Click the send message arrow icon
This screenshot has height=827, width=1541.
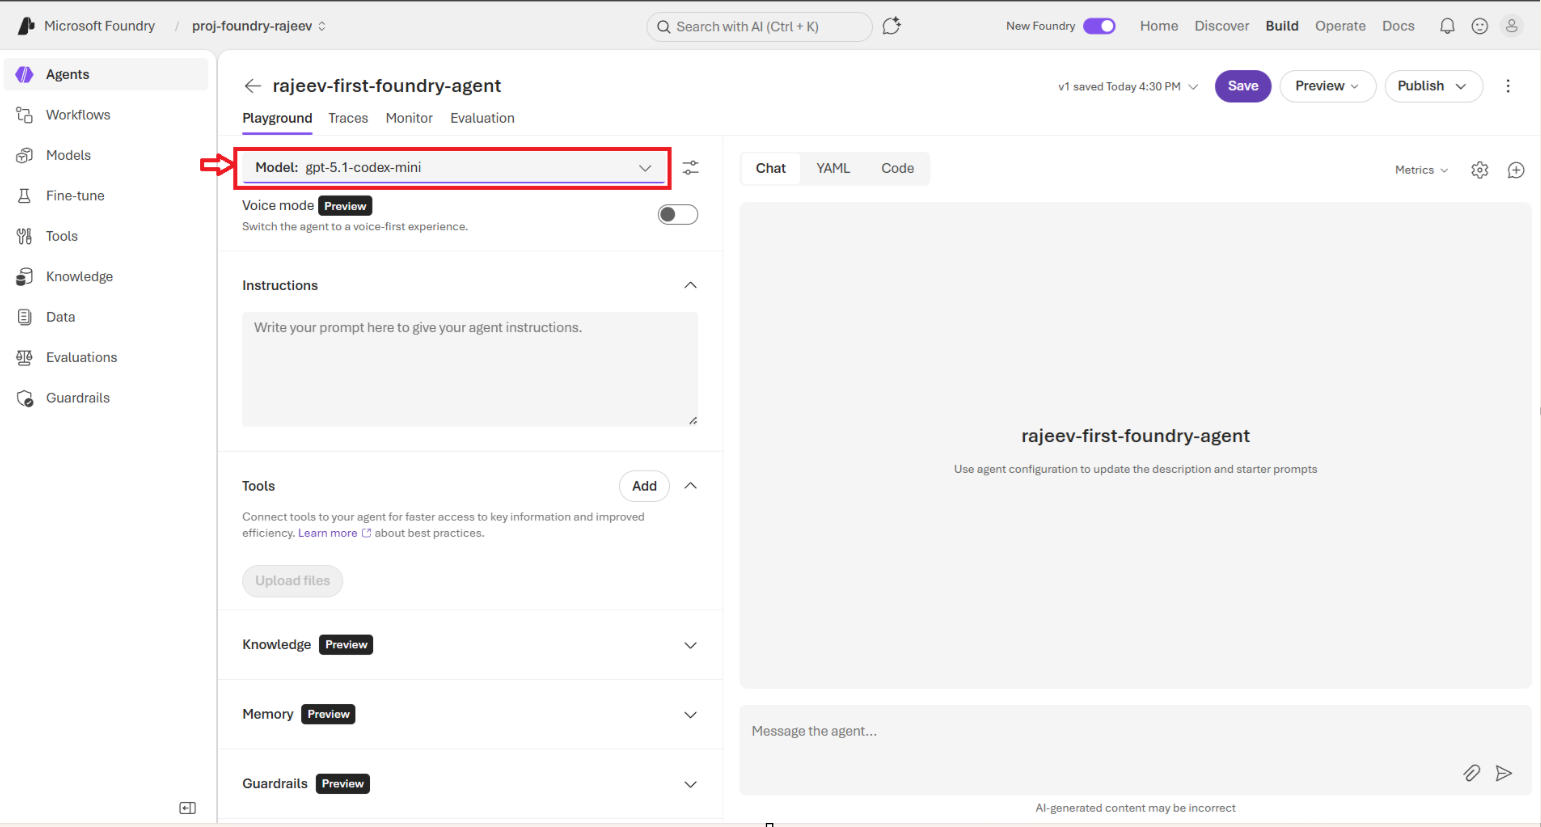(x=1503, y=773)
